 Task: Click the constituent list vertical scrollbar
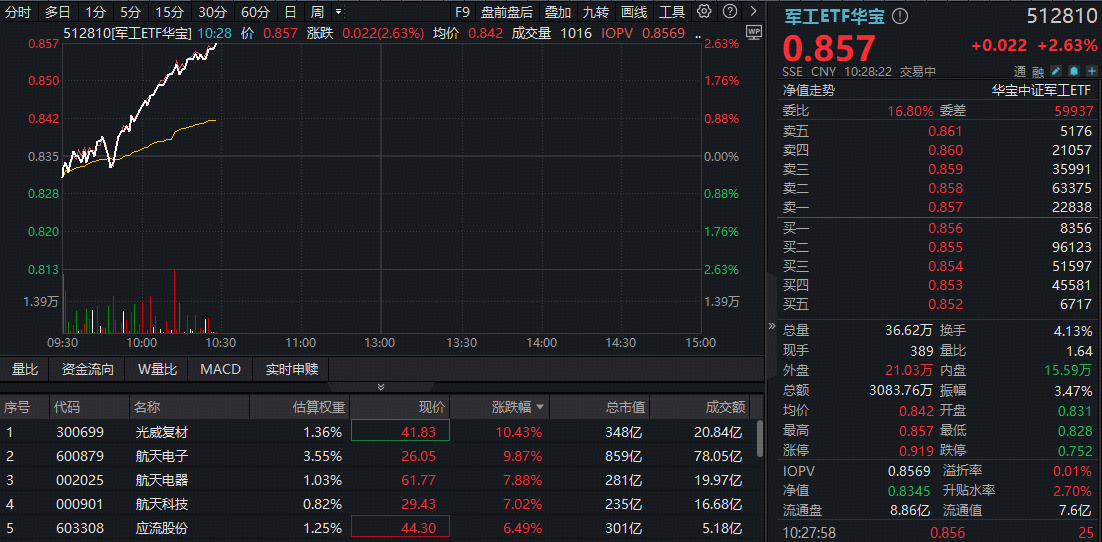pos(759,437)
